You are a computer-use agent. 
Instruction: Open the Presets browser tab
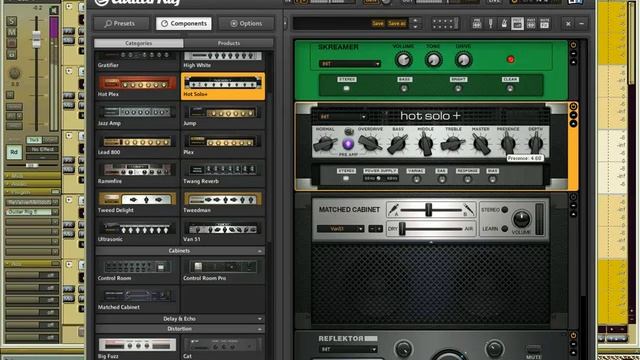[x=121, y=24]
